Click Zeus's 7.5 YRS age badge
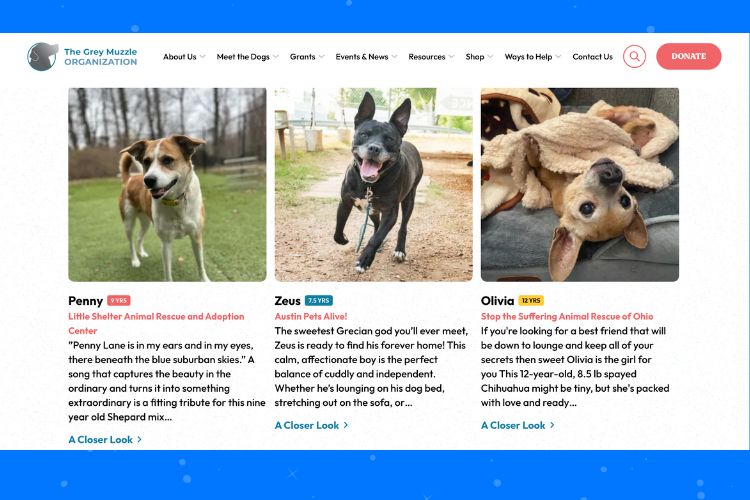The width and height of the screenshot is (750, 500). (x=319, y=300)
